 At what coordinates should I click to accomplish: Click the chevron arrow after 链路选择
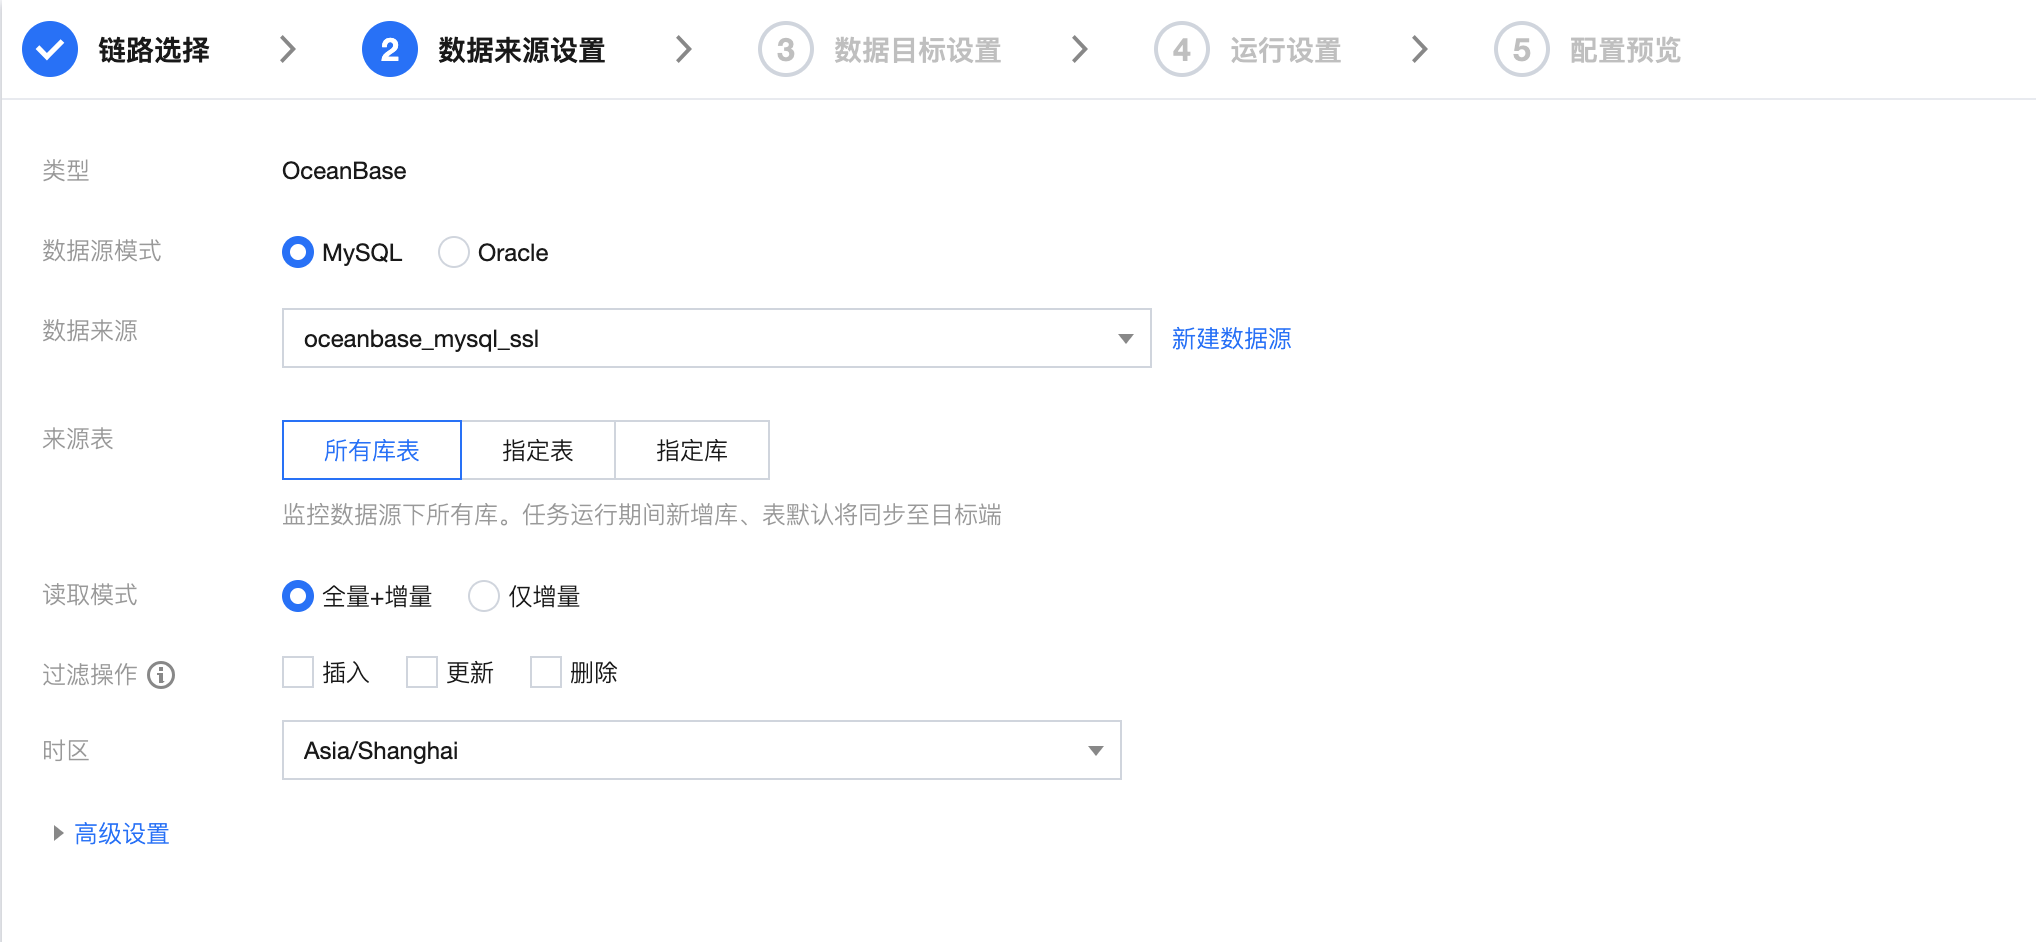pyautogui.click(x=288, y=49)
